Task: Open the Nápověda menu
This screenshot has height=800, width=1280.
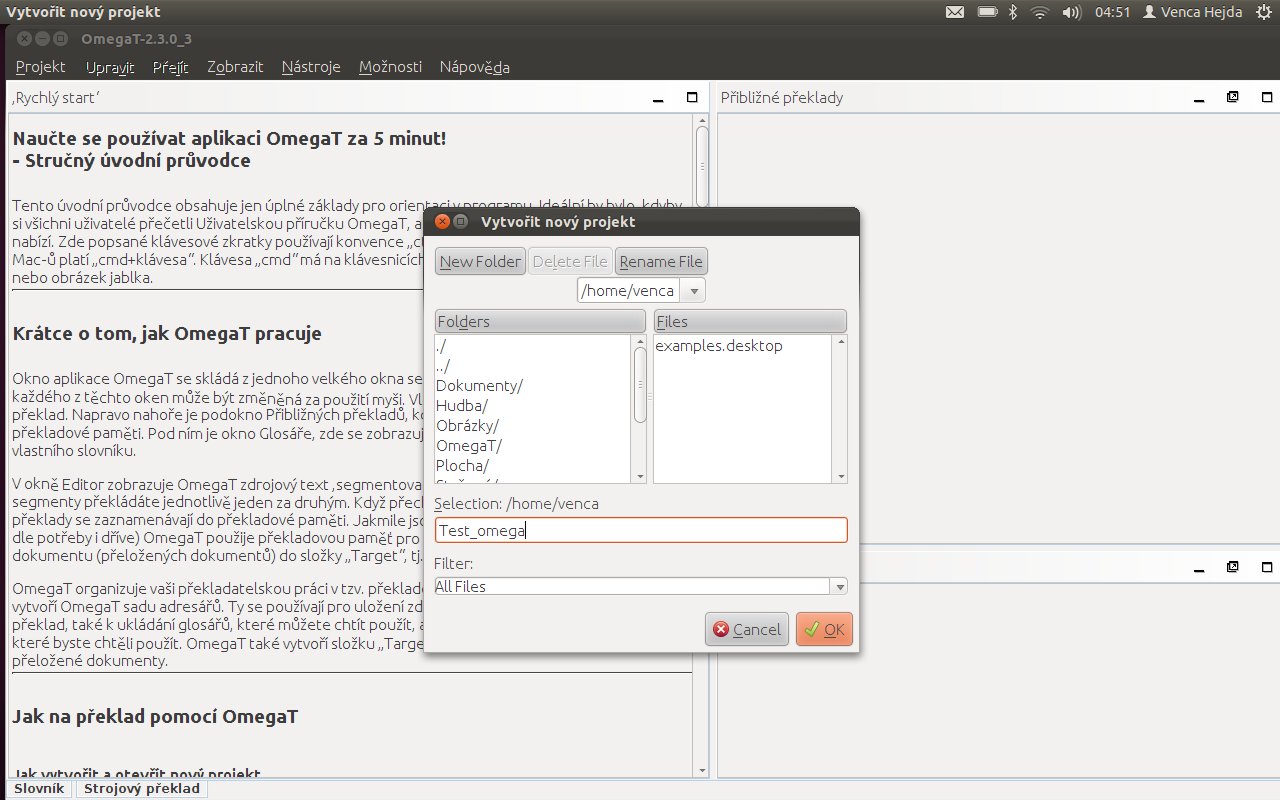Action: pos(475,67)
